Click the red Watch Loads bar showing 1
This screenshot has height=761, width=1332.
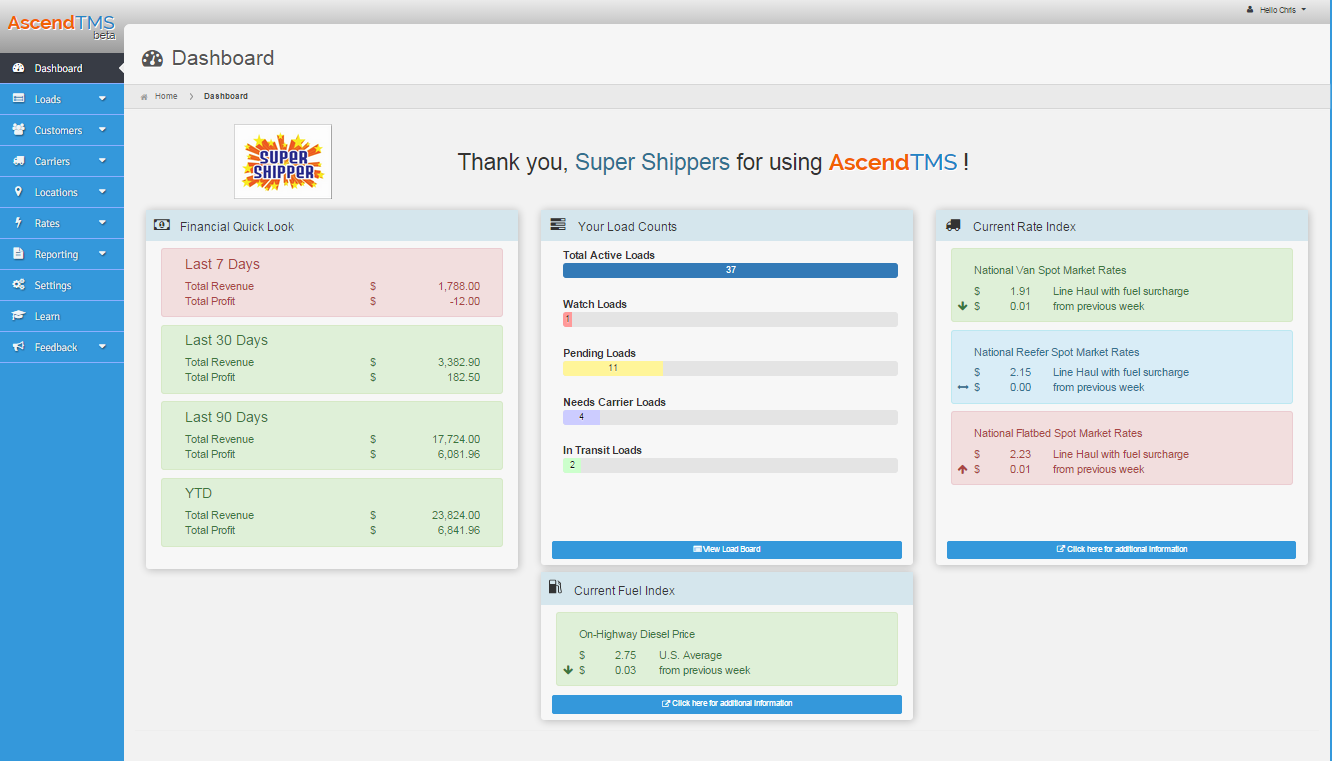568,319
